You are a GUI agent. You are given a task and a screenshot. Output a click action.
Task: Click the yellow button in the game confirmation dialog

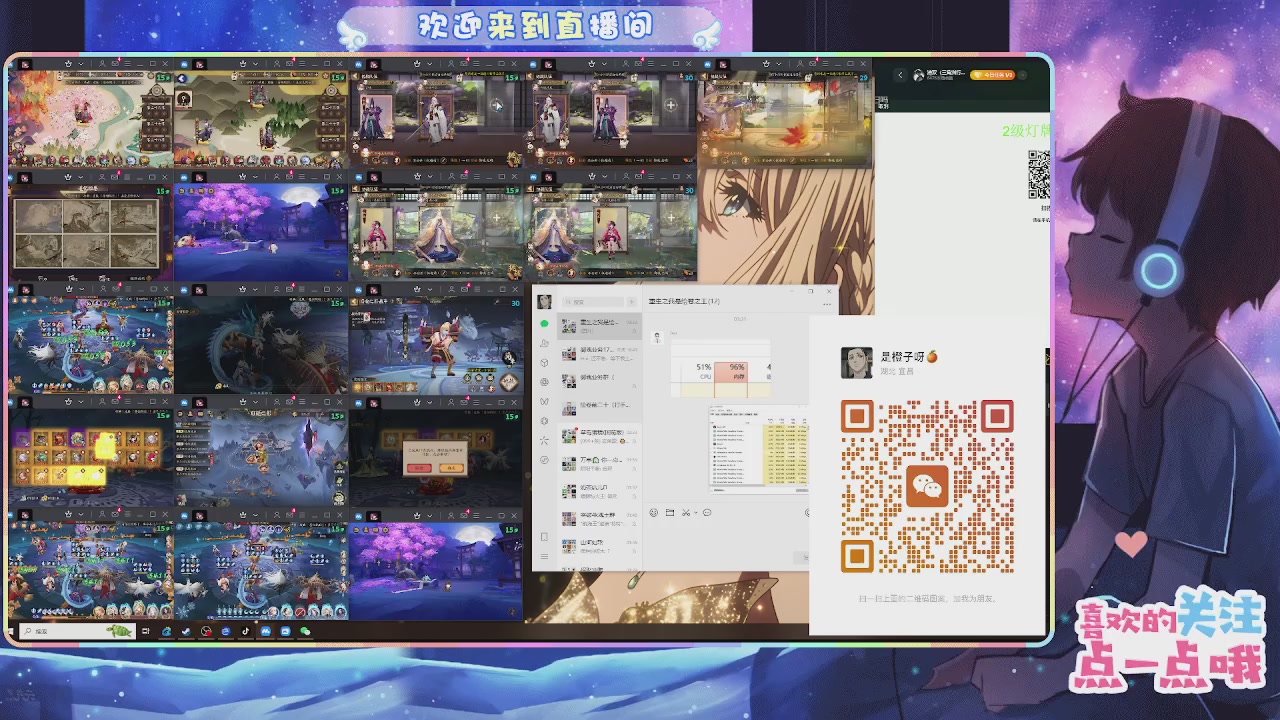(x=452, y=468)
